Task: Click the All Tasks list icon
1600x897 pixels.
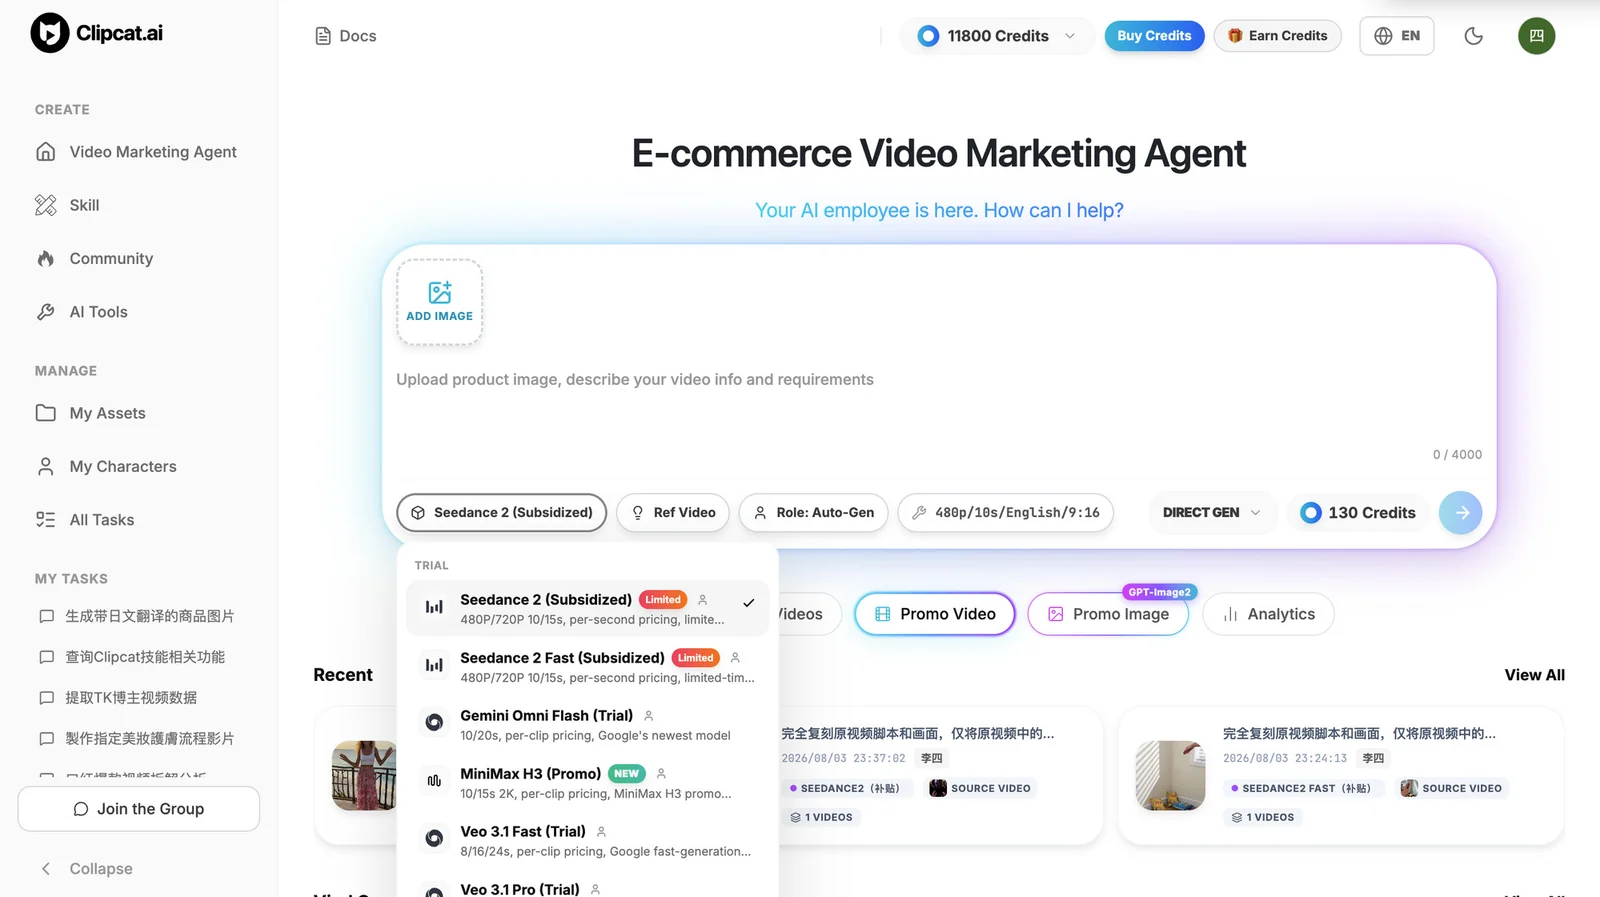Action: [x=46, y=520]
